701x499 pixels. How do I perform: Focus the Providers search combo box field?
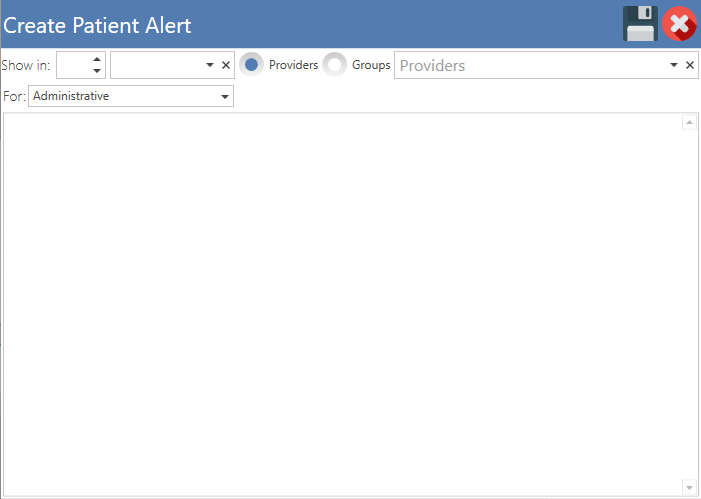(x=532, y=65)
